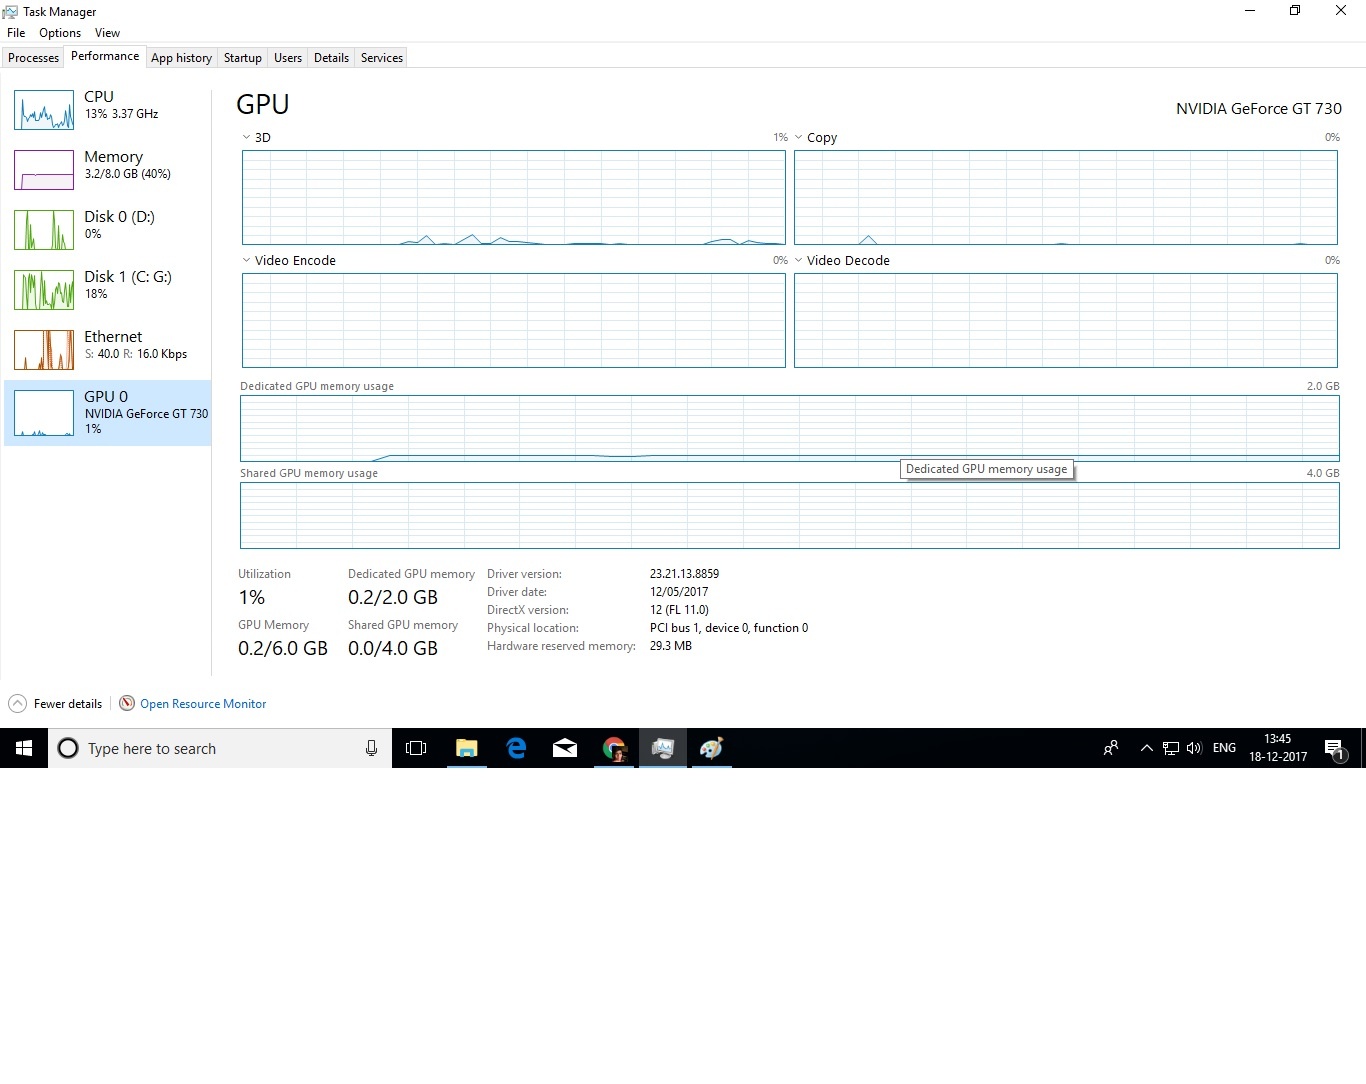Select the Disk 1 (C: G:) graph icon
The height and width of the screenshot is (1084, 1366).
tap(44, 290)
